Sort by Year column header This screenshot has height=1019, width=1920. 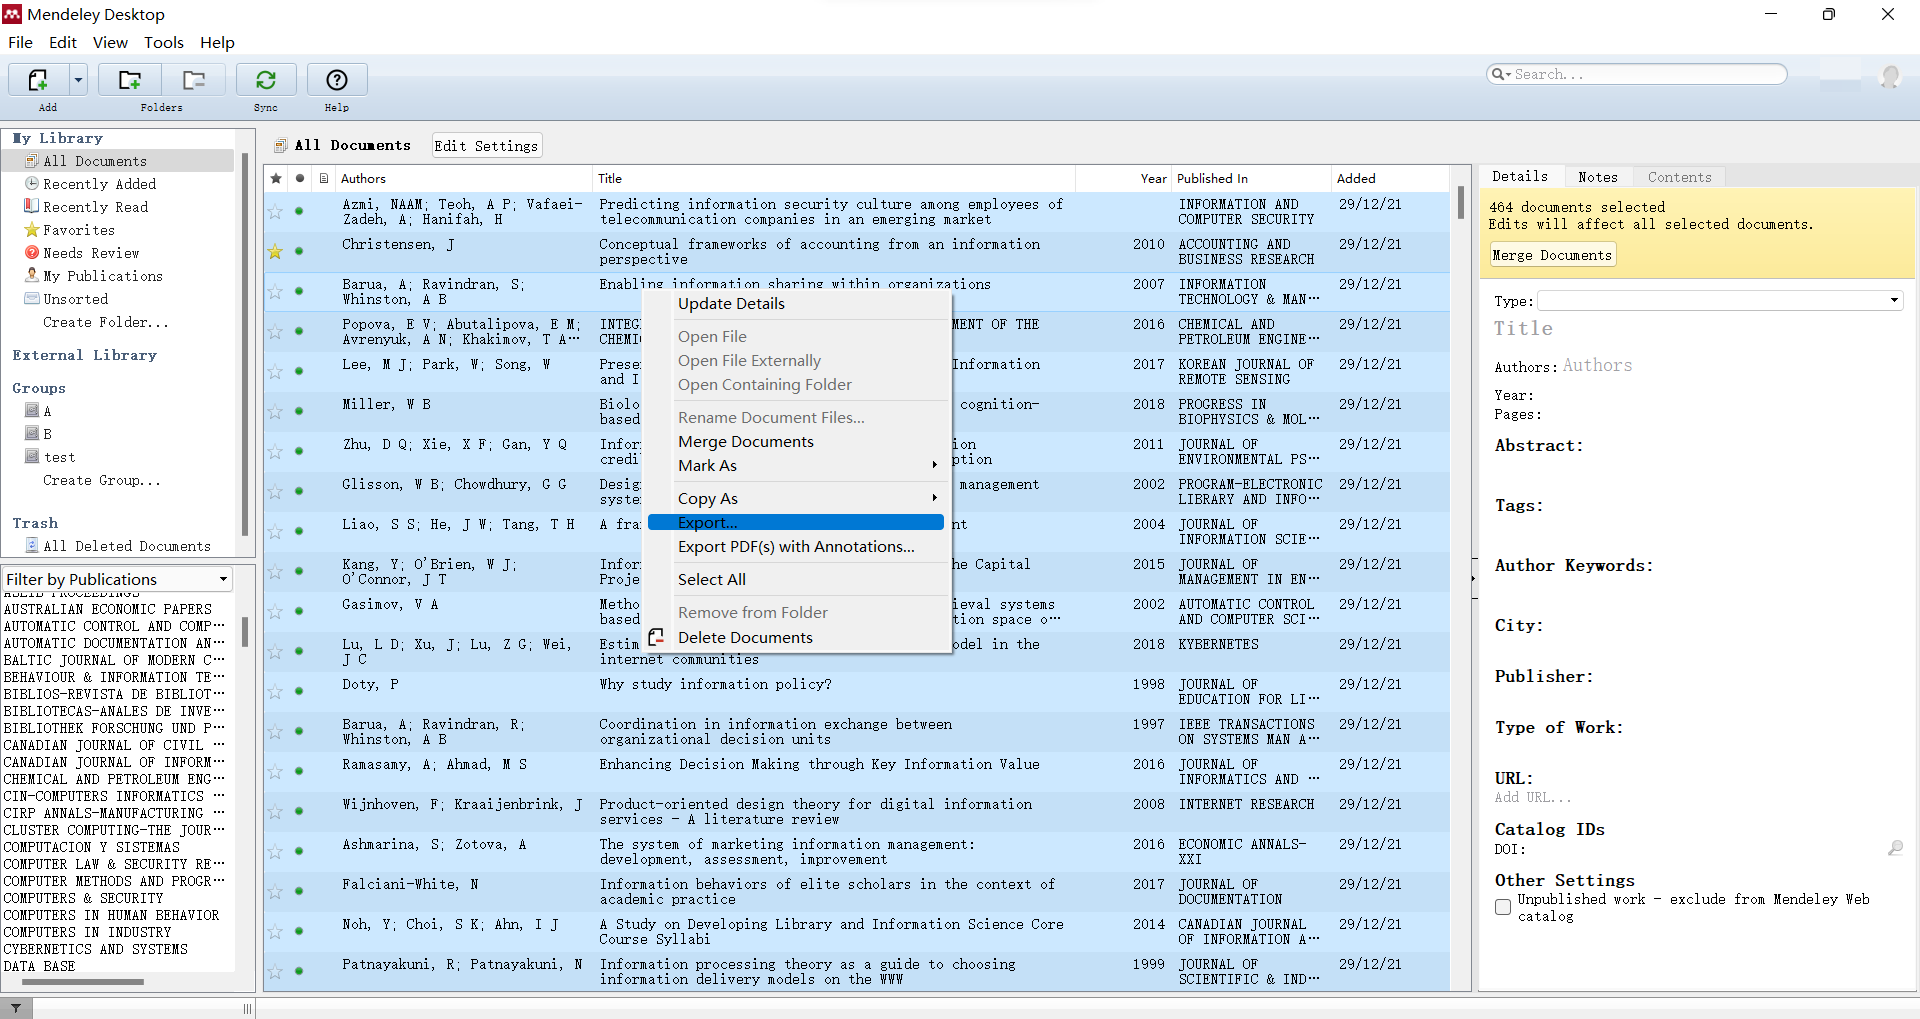1122,178
